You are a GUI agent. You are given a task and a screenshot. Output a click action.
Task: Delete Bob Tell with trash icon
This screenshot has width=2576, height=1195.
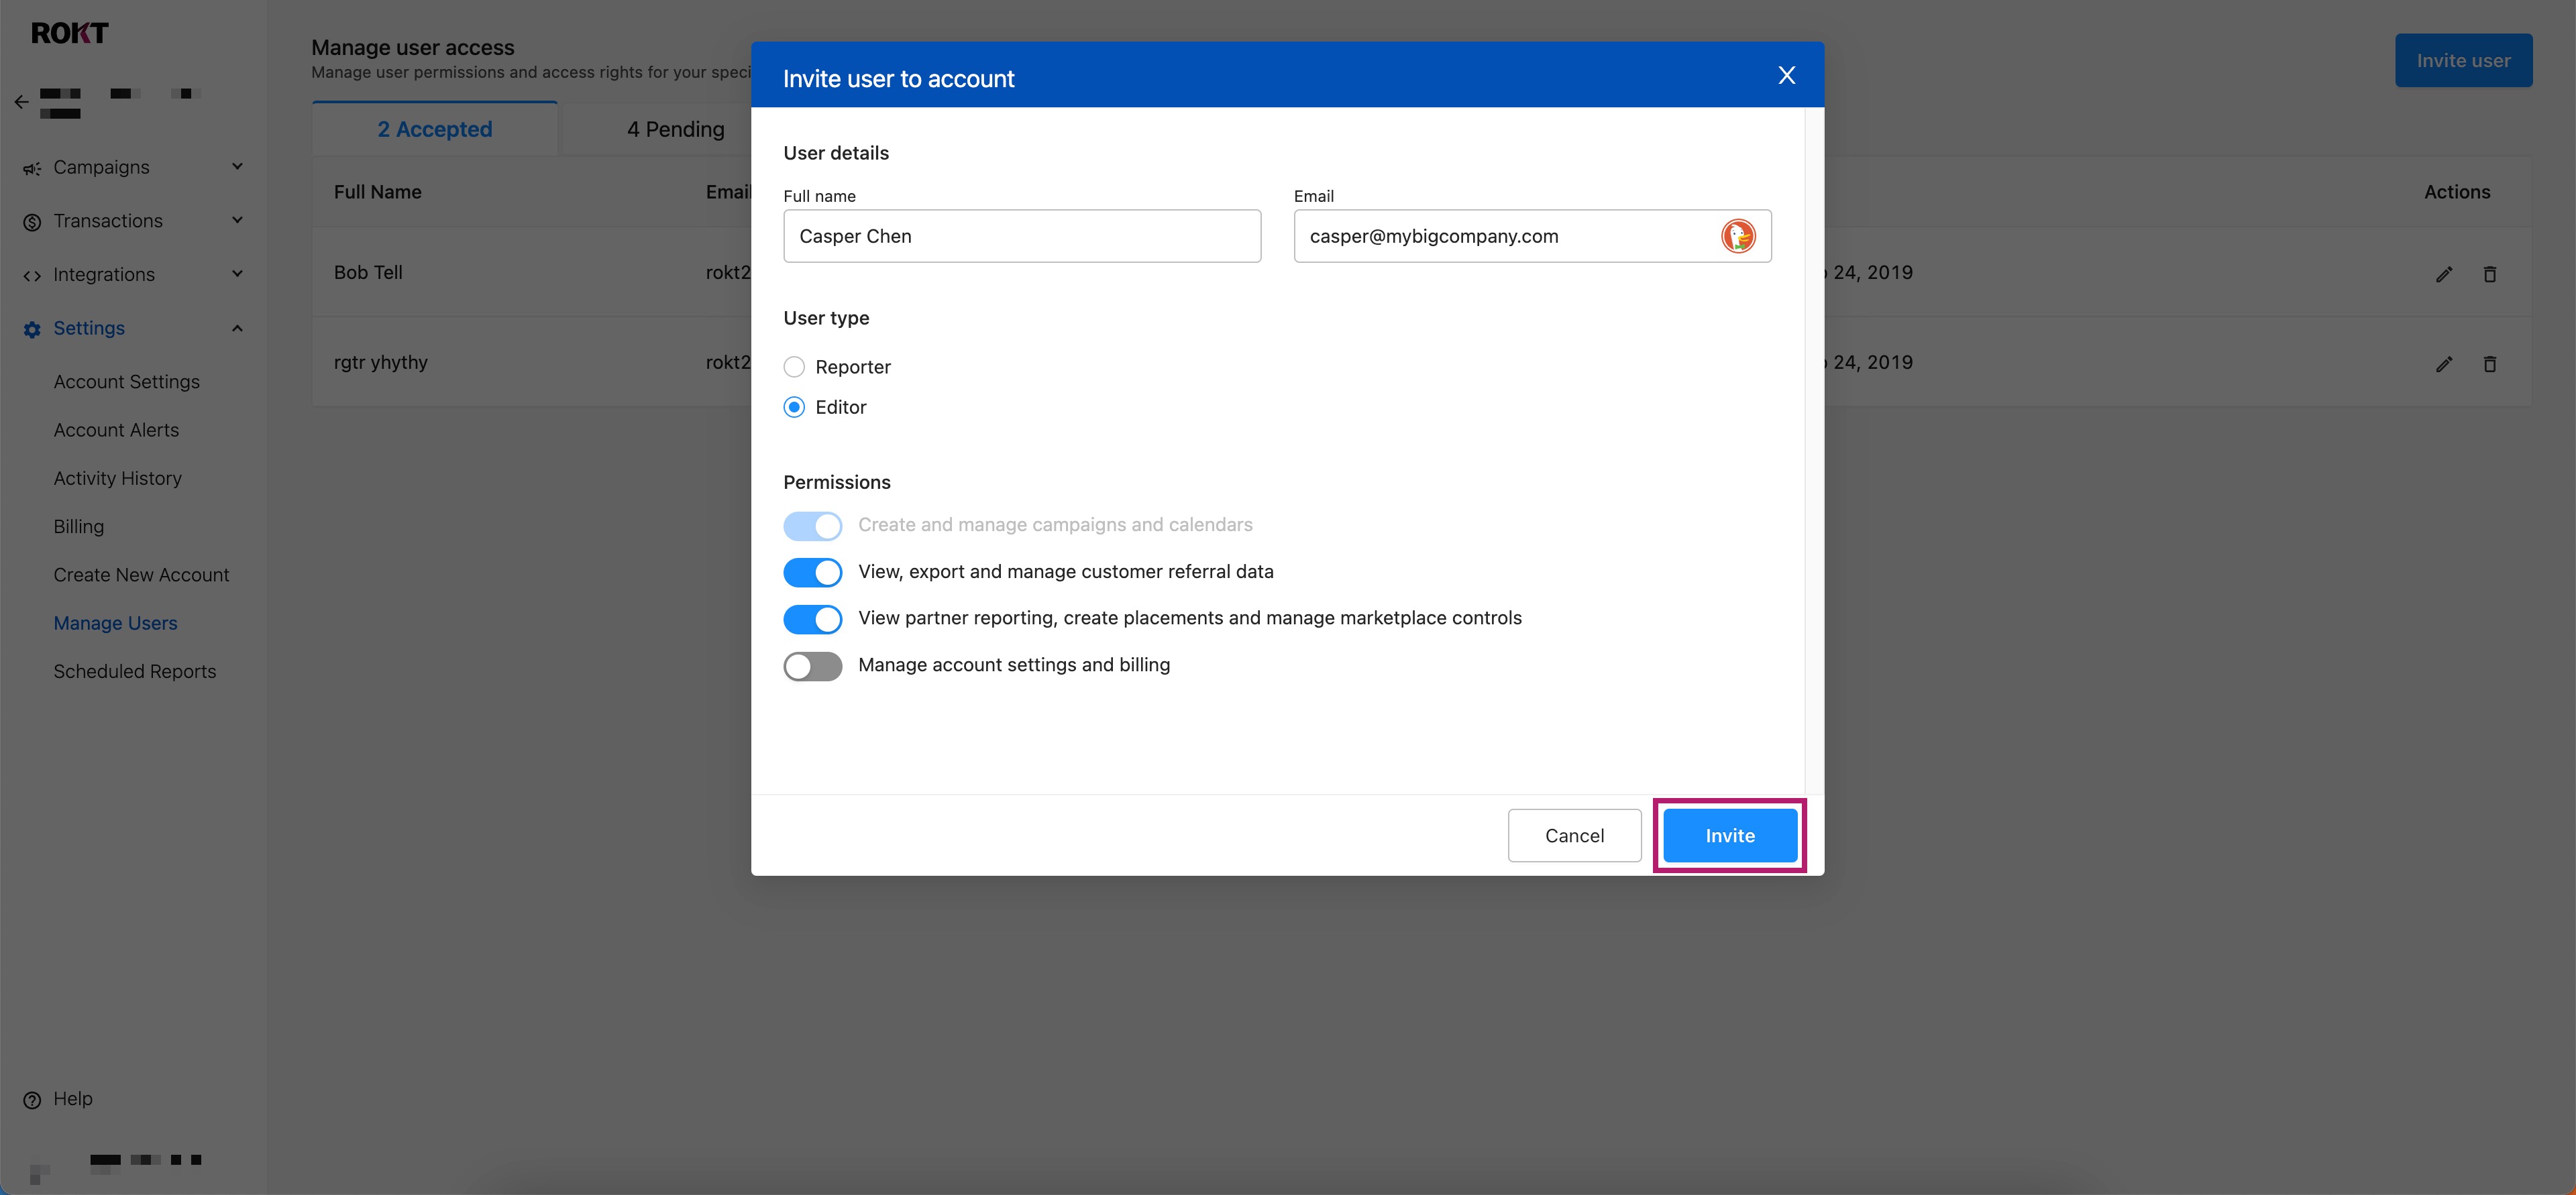tap(2489, 274)
